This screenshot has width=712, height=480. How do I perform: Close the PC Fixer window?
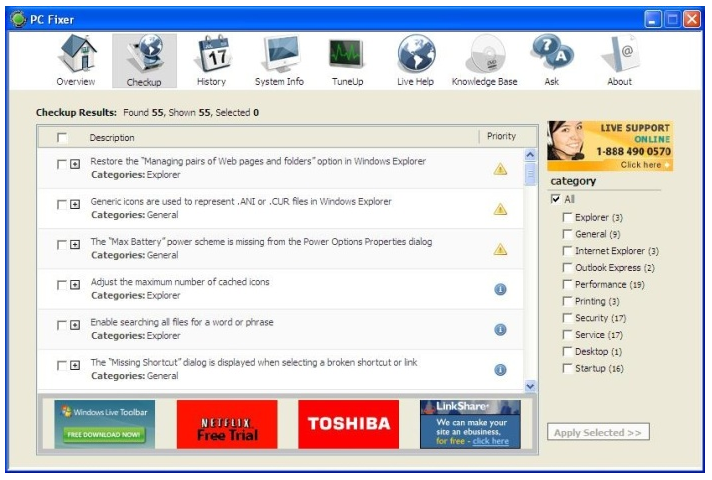(692, 20)
